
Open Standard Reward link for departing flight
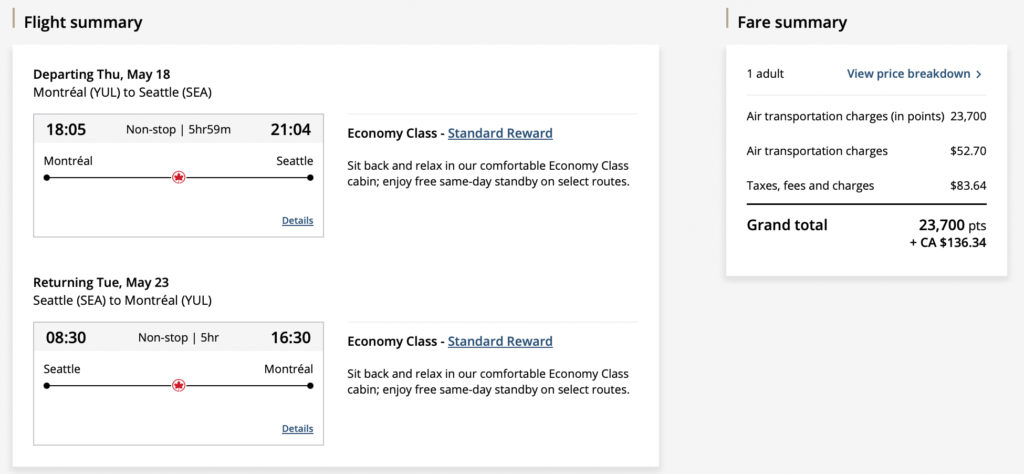tap(500, 133)
